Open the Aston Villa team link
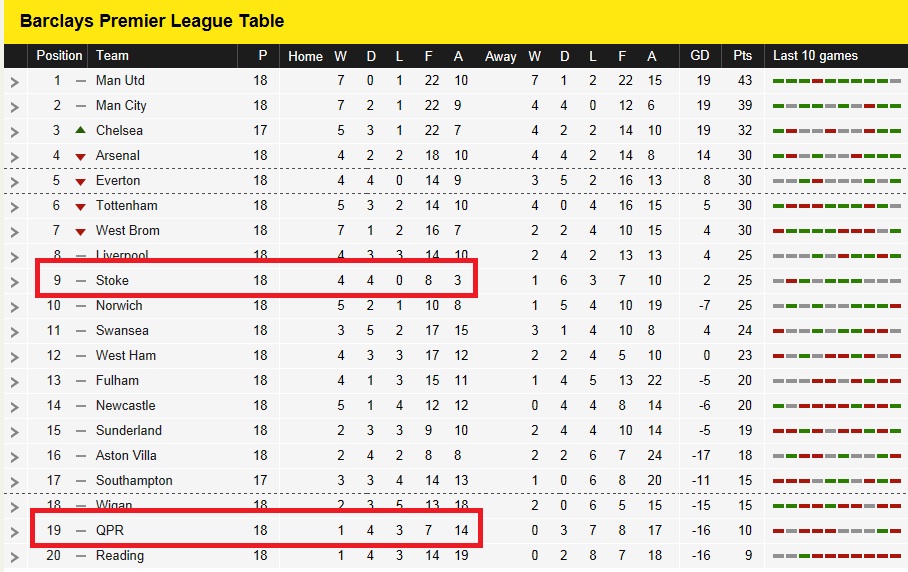908x572 pixels. pos(126,456)
